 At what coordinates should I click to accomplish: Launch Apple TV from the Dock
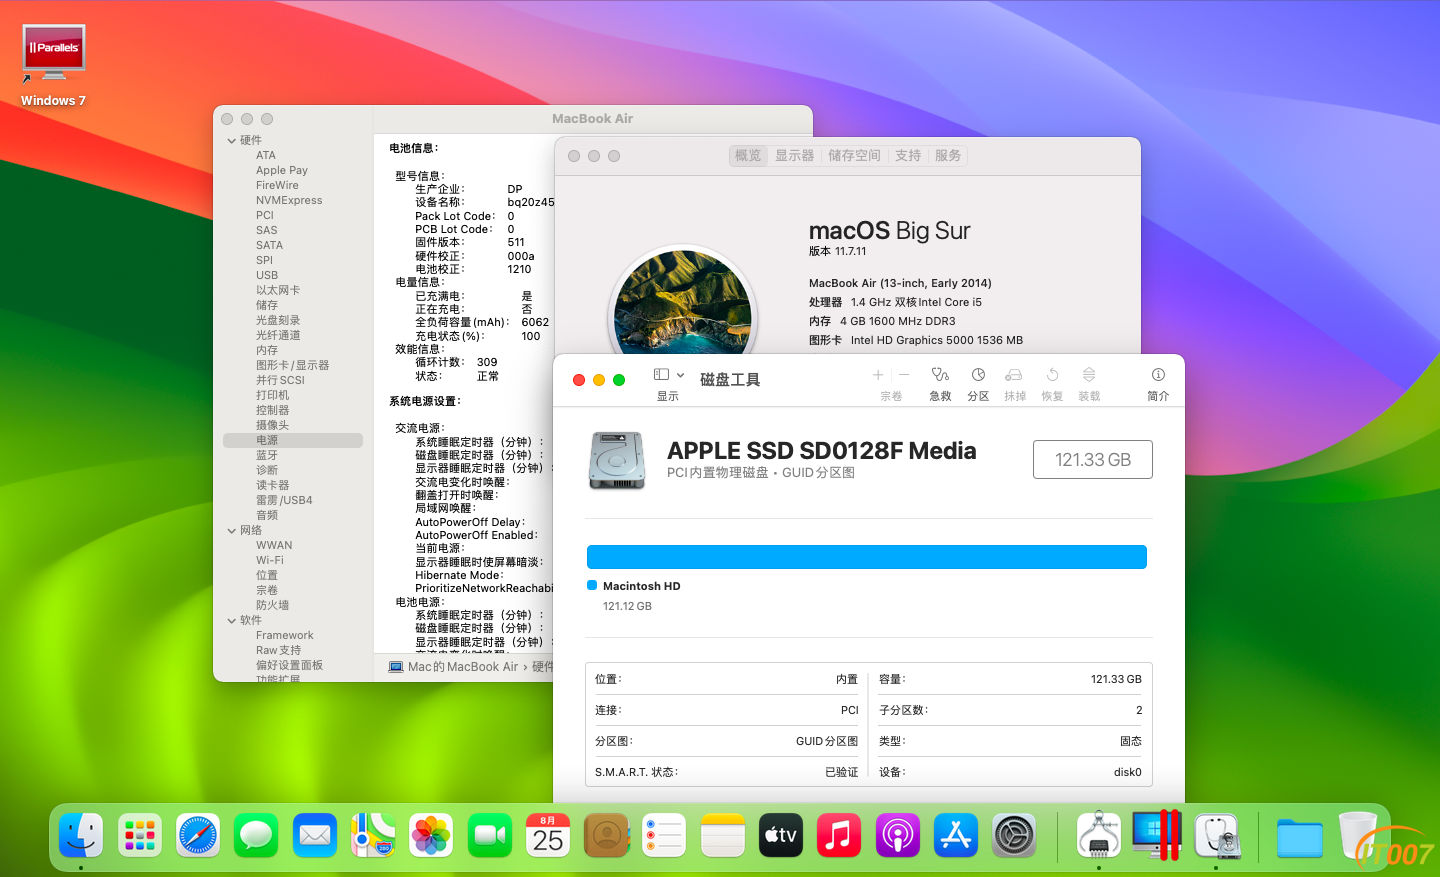[x=781, y=835]
